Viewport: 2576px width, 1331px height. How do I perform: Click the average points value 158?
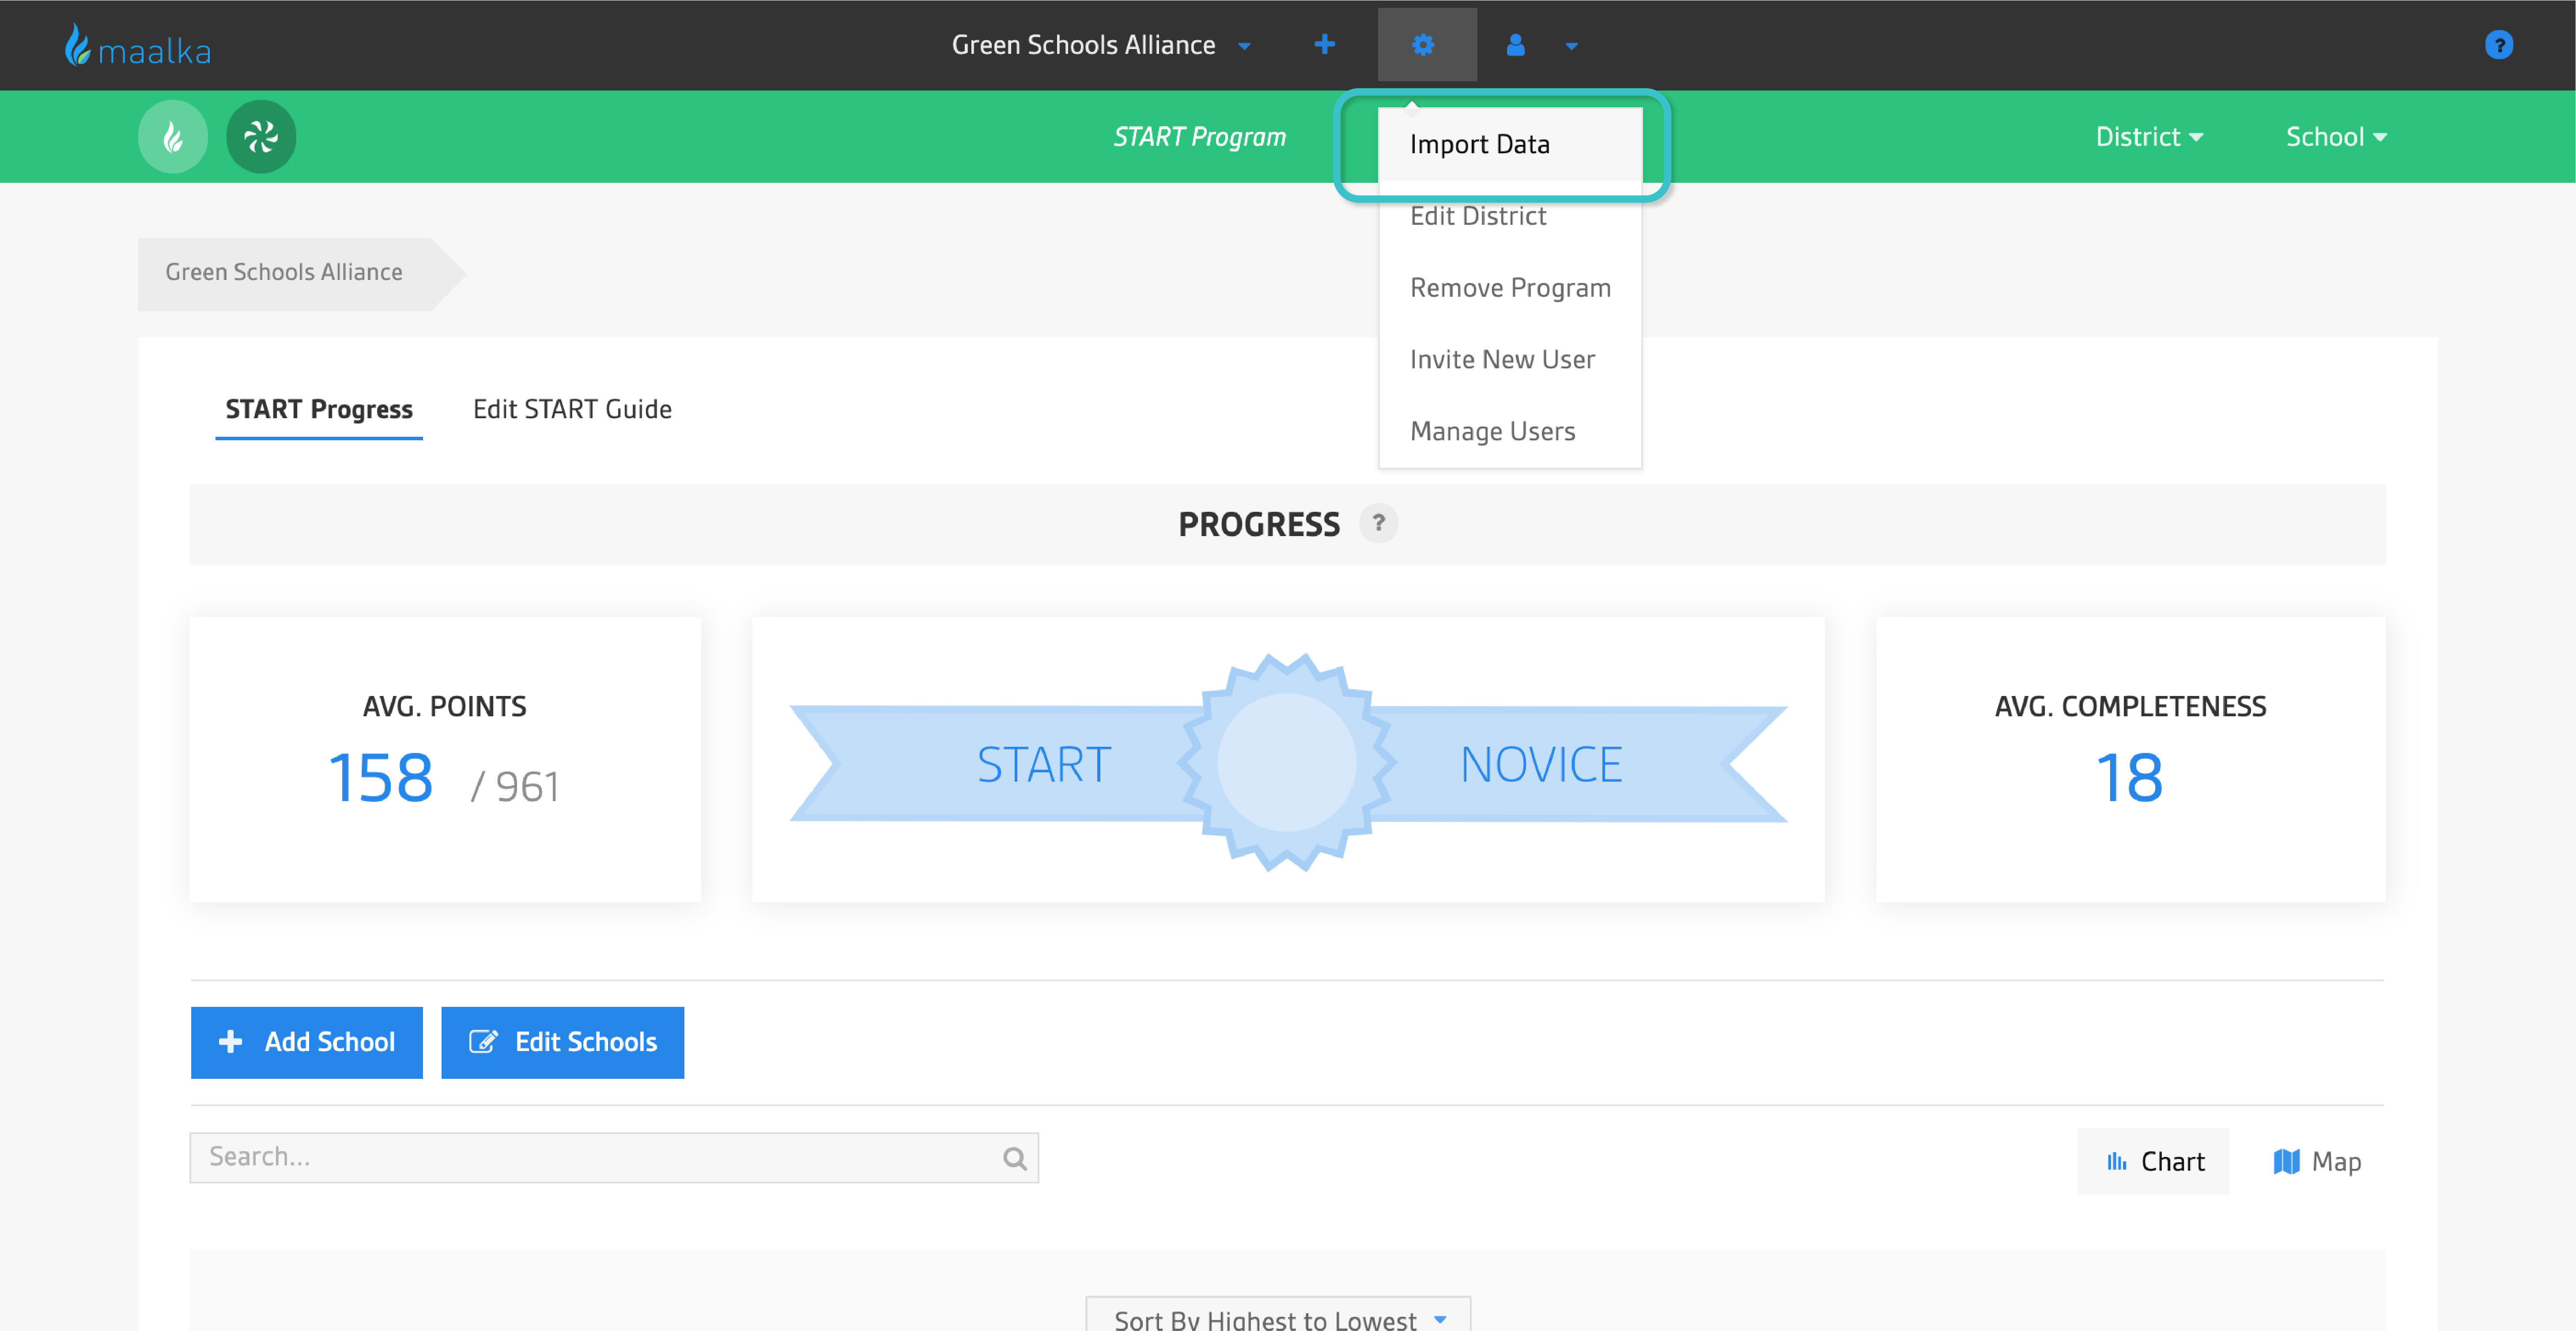pos(381,778)
